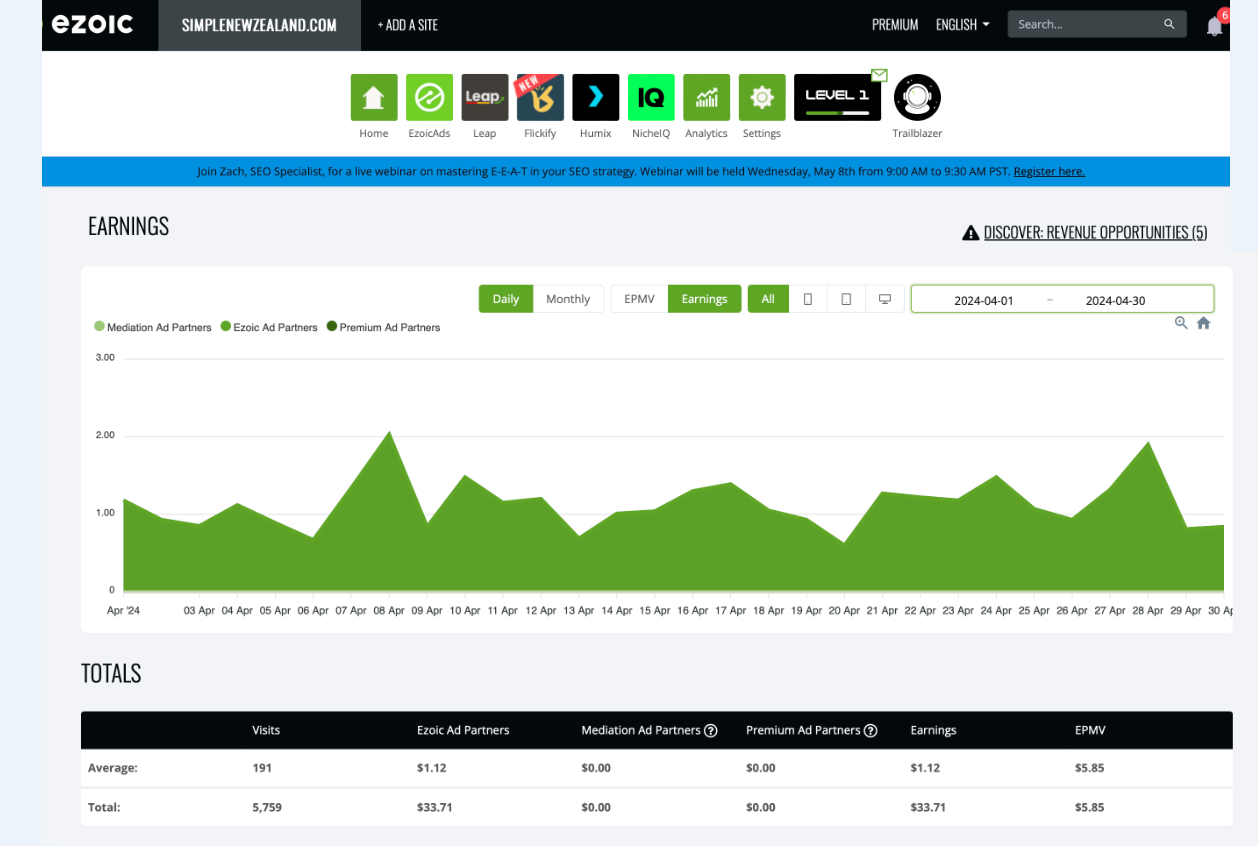The height and width of the screenshot is (848, 1258).
Task: Filter chart by desktop device icon
Action: (x=884, y=299)
